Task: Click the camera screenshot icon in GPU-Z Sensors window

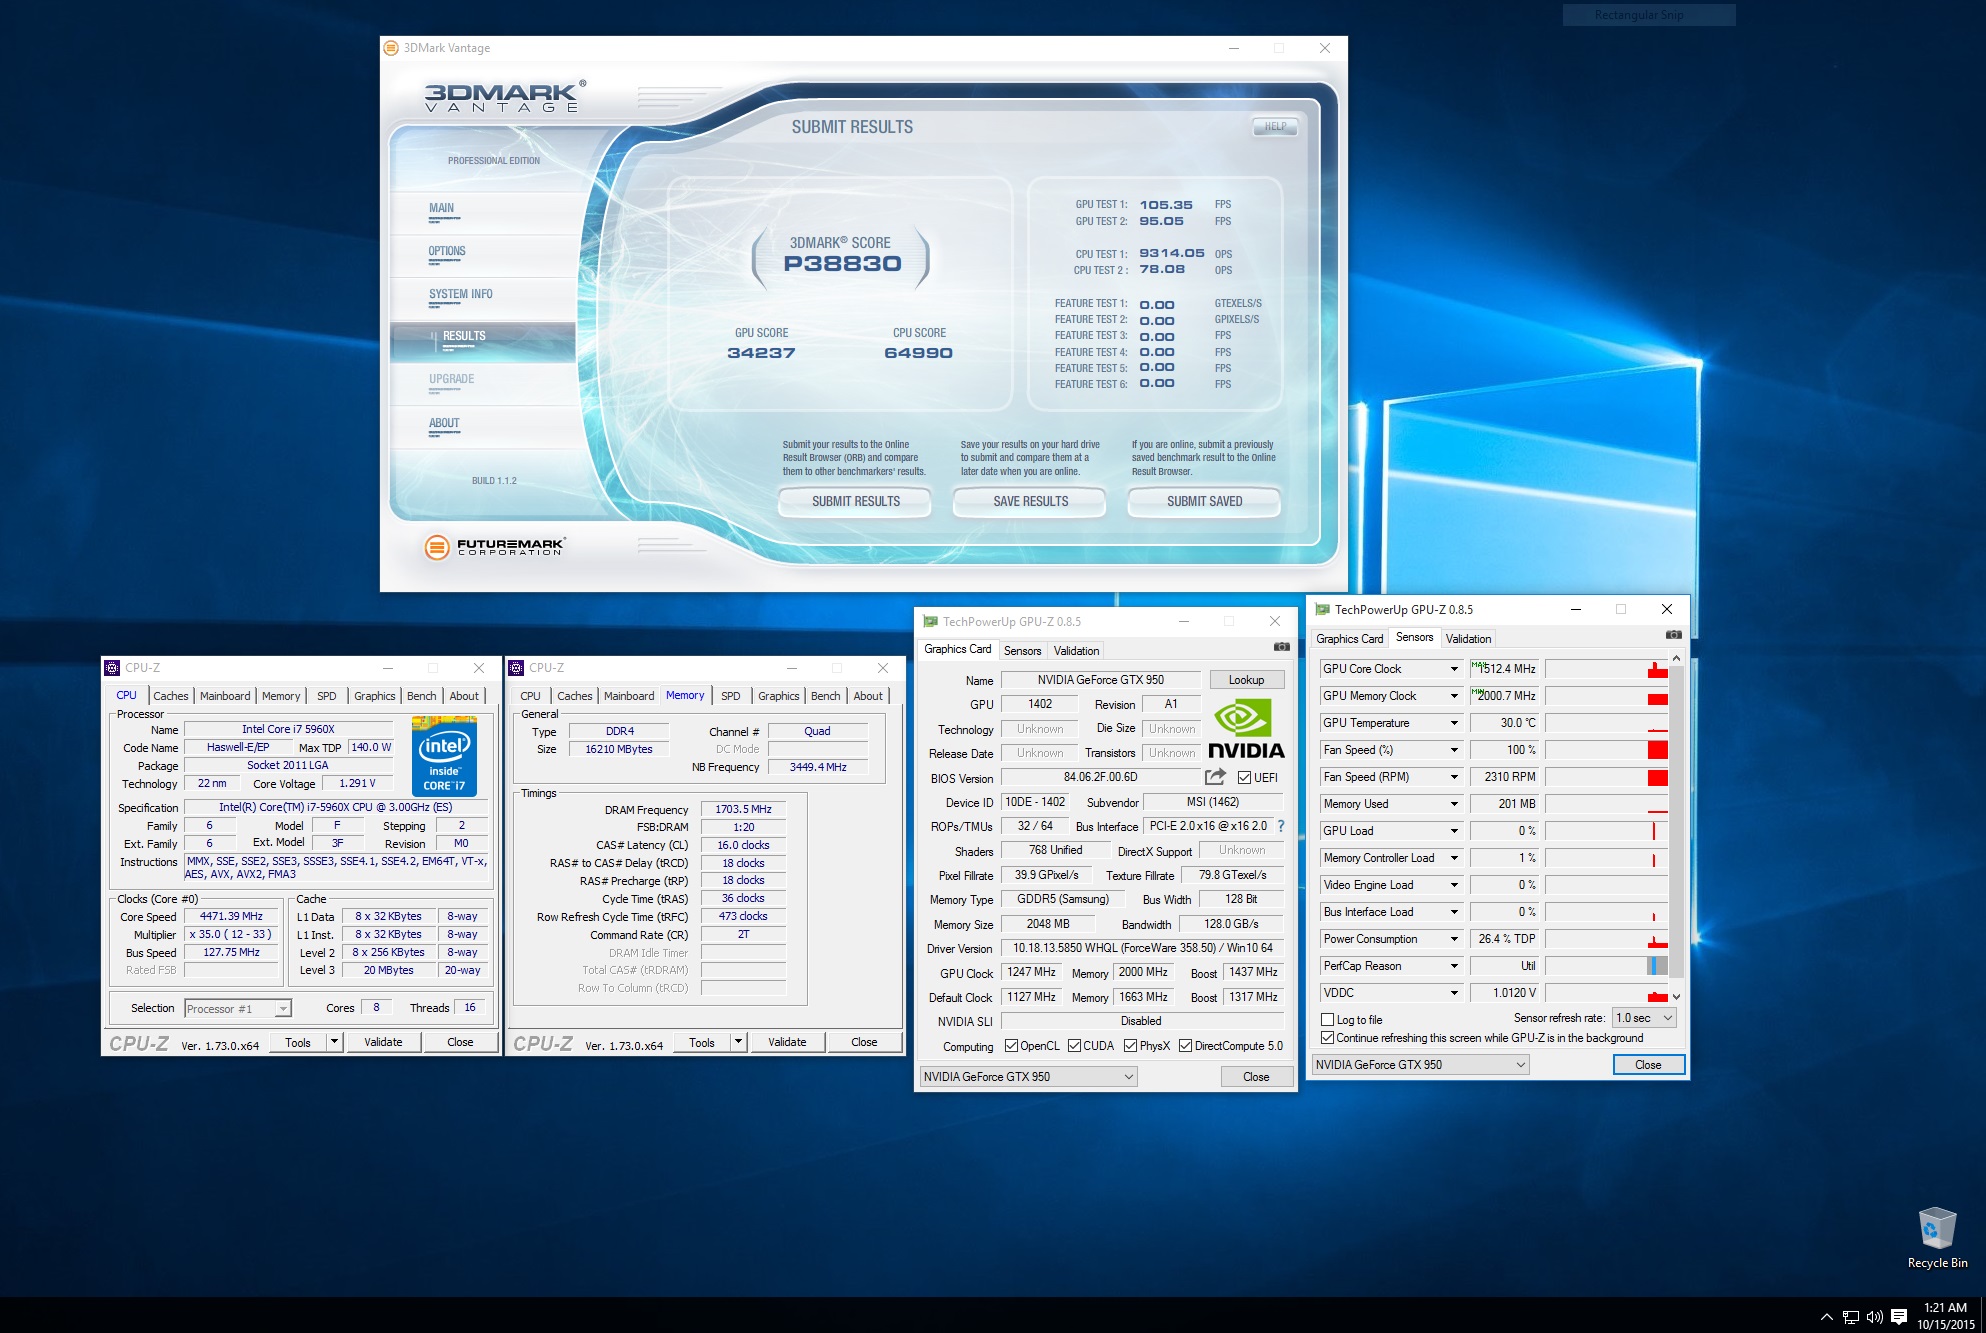Action: point(1673,635)
